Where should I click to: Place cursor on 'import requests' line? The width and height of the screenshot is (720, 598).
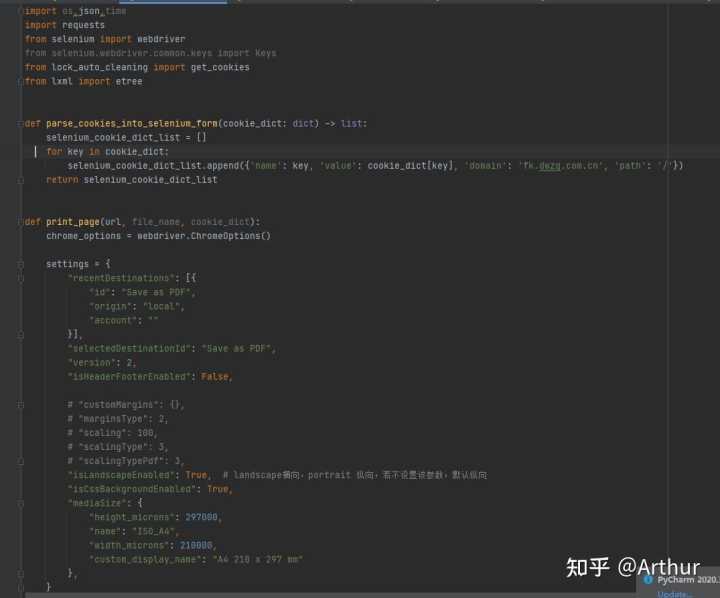pos(65,25)
